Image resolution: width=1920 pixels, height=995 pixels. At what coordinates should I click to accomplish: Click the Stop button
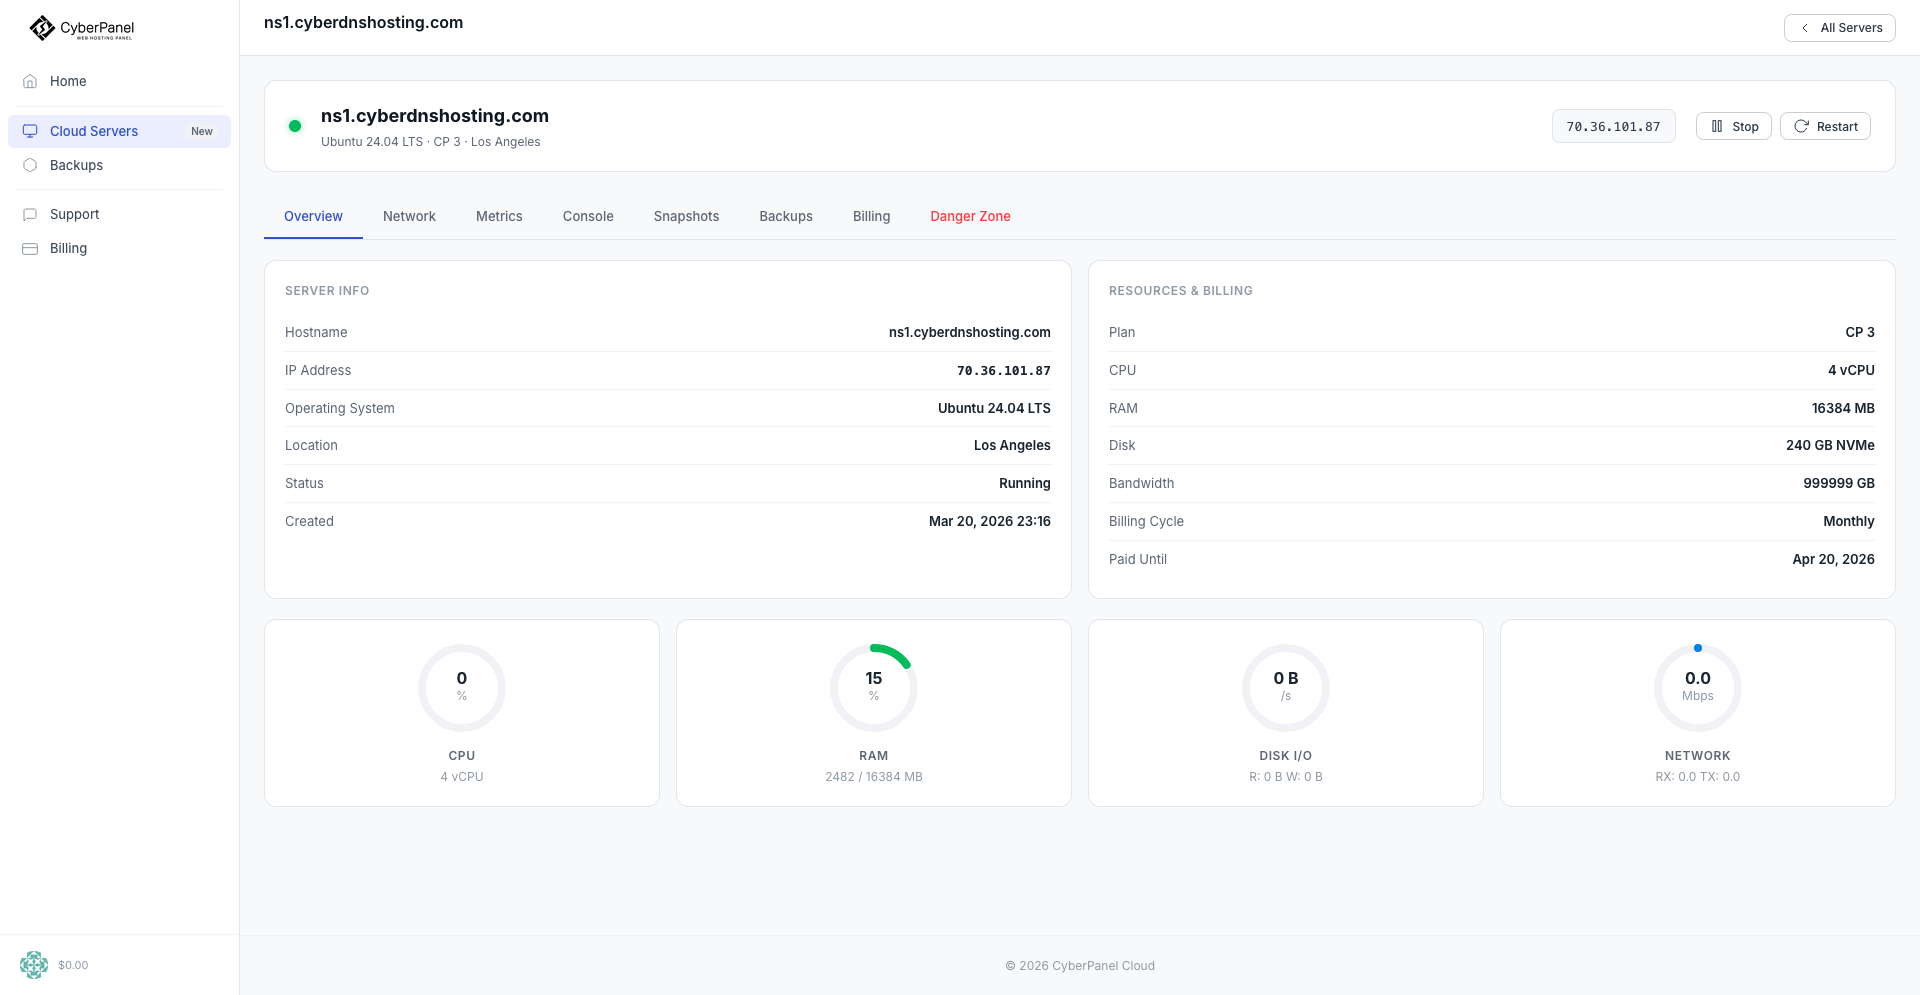[x=1733, y=126]
